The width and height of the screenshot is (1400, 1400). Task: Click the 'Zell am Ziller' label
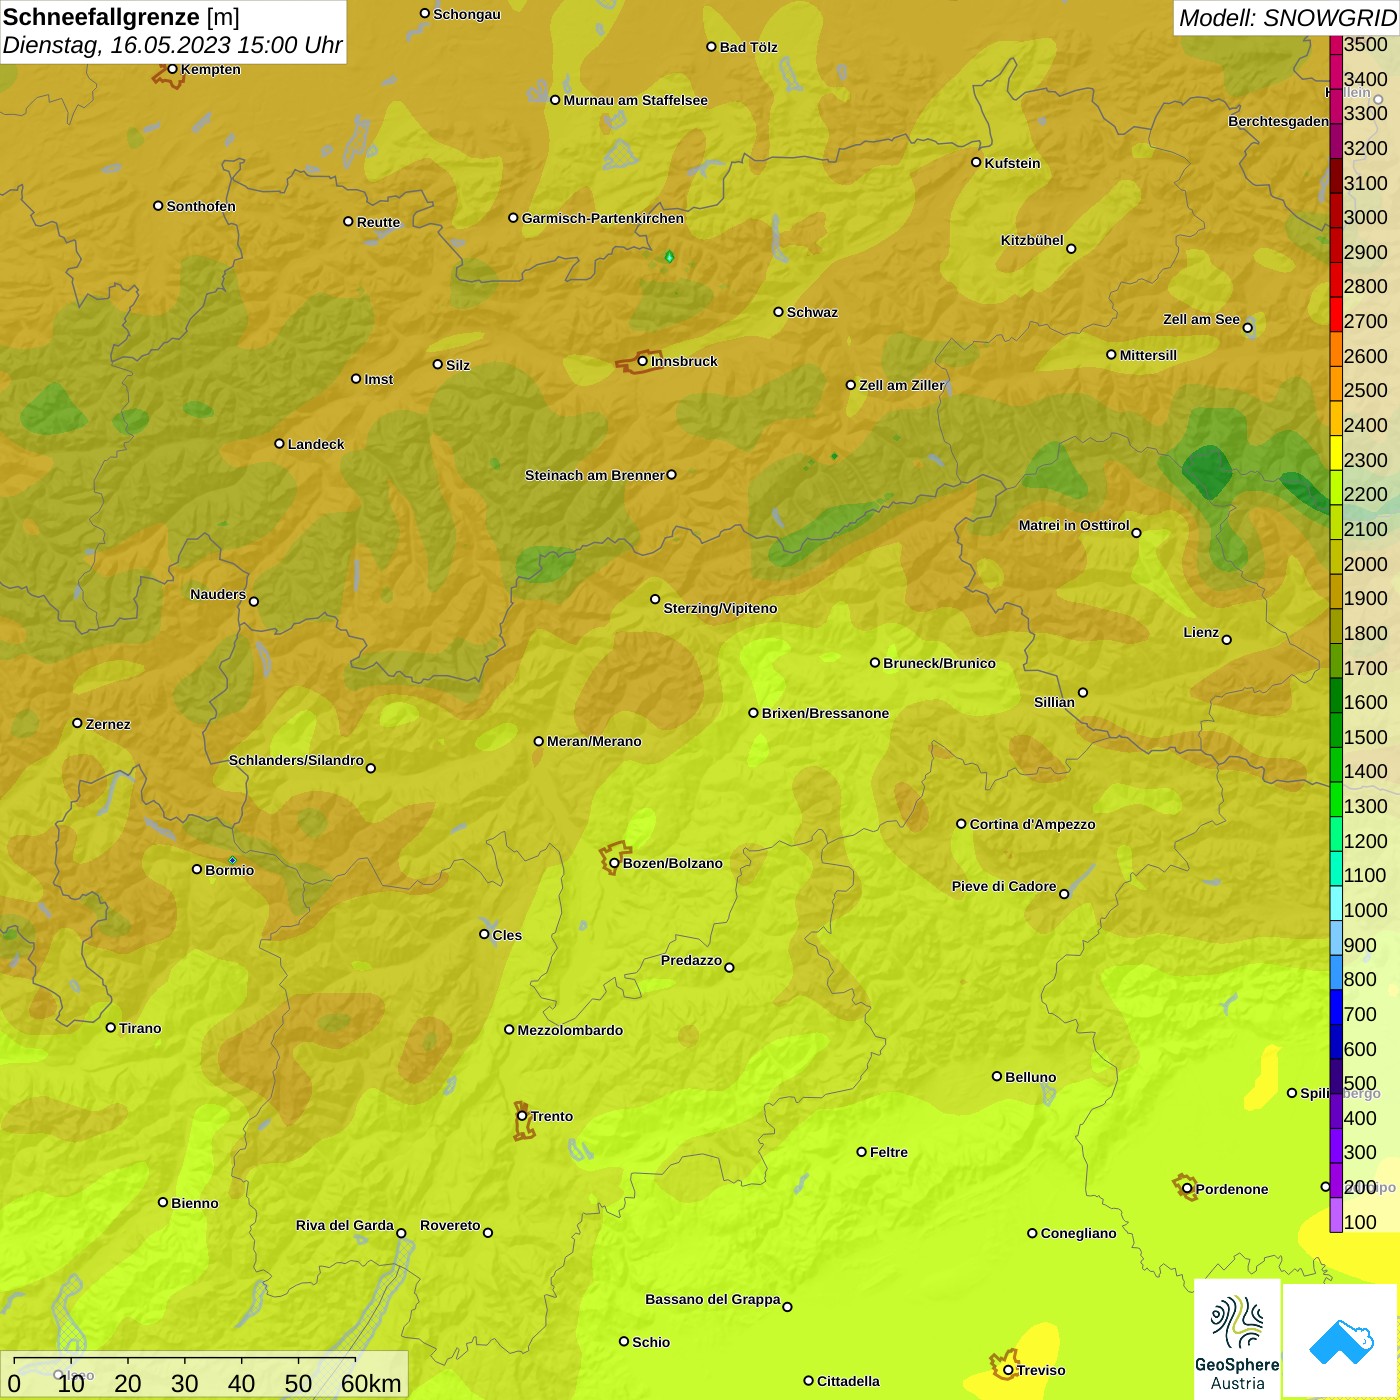click(x=902, y=385)
